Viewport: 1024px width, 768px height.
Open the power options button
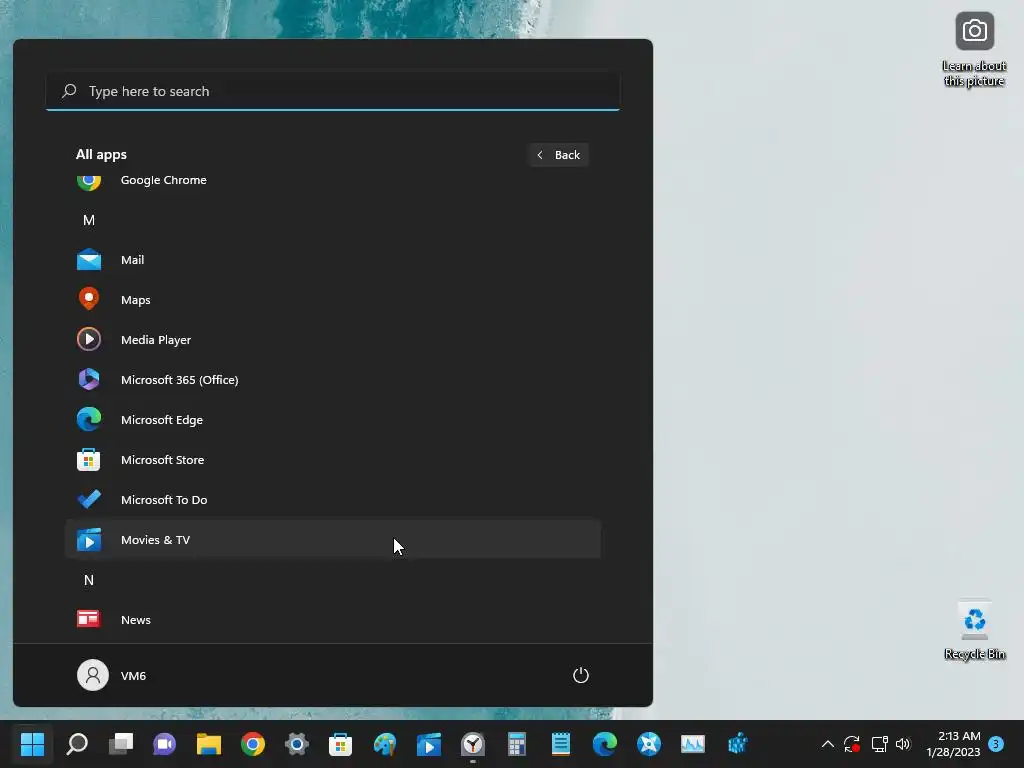click(581, 675)
